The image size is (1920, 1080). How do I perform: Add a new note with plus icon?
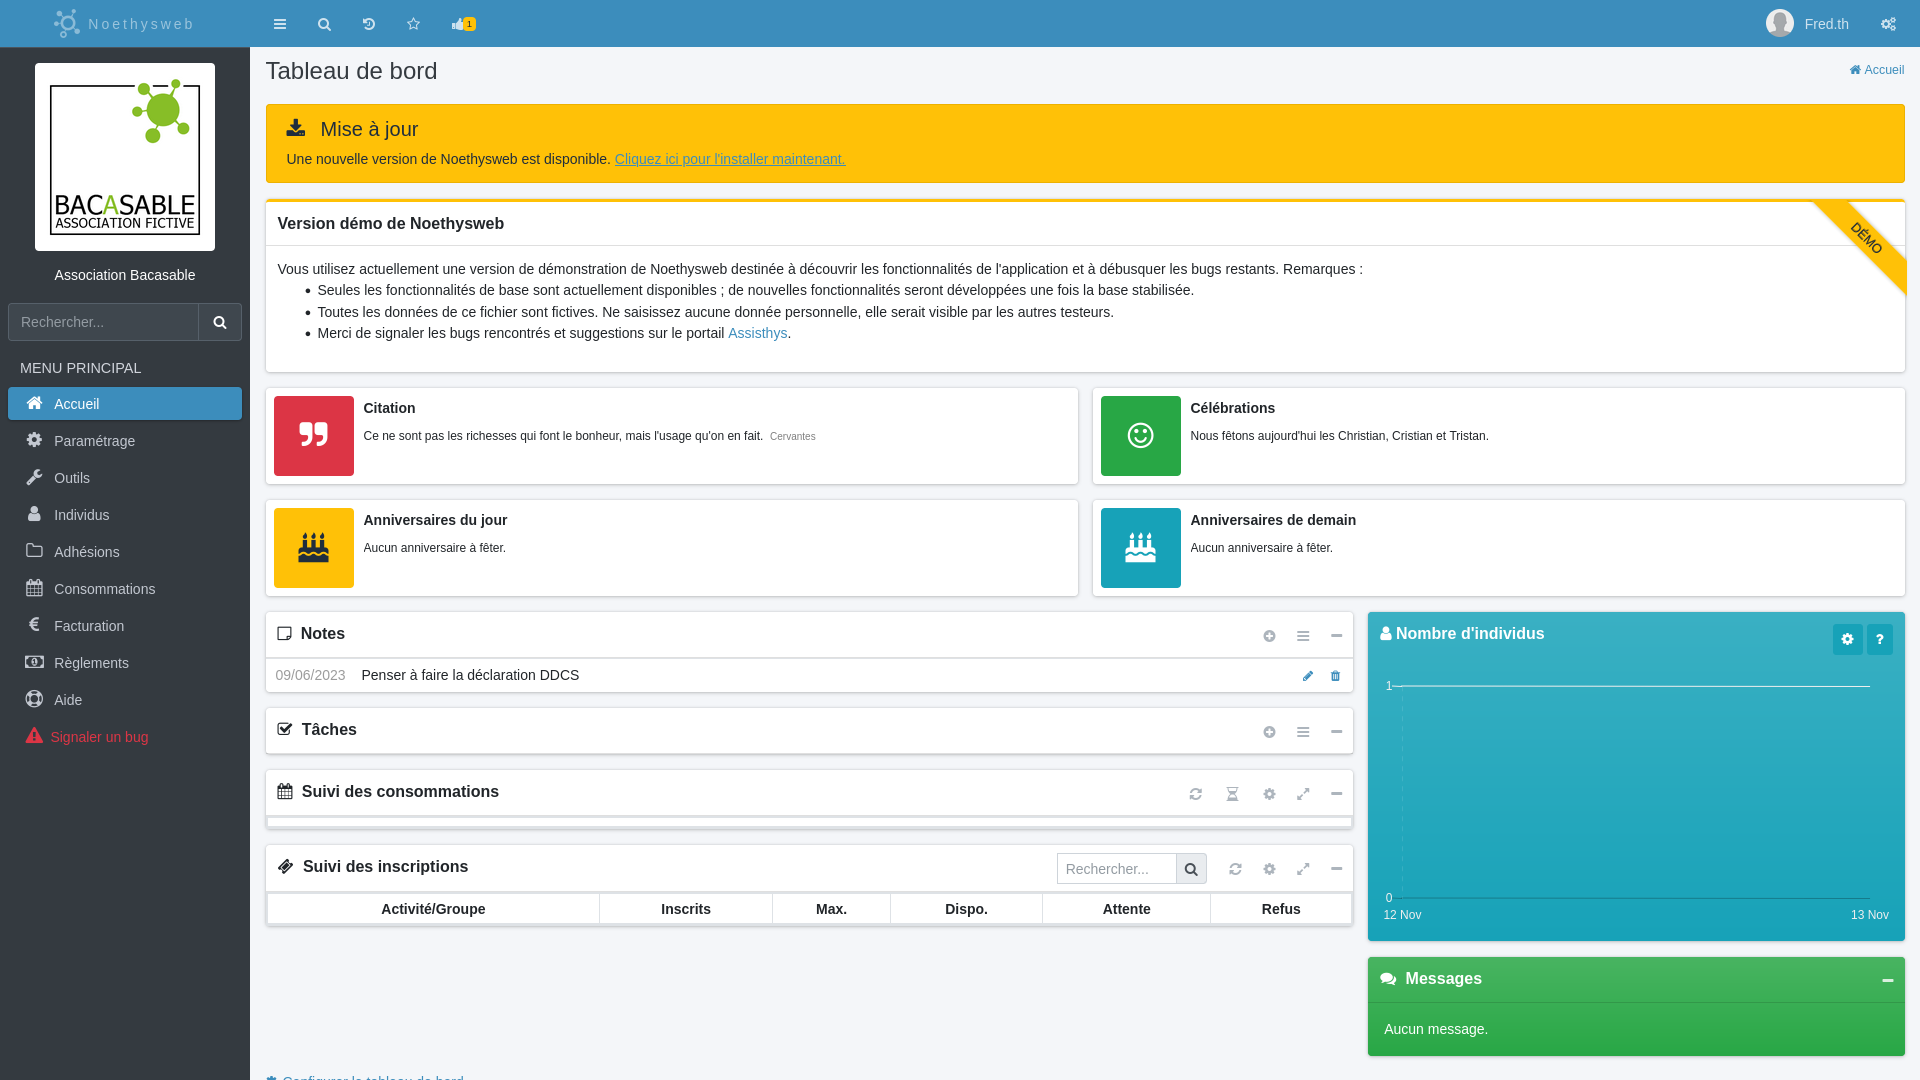[x=1269, y=636]
